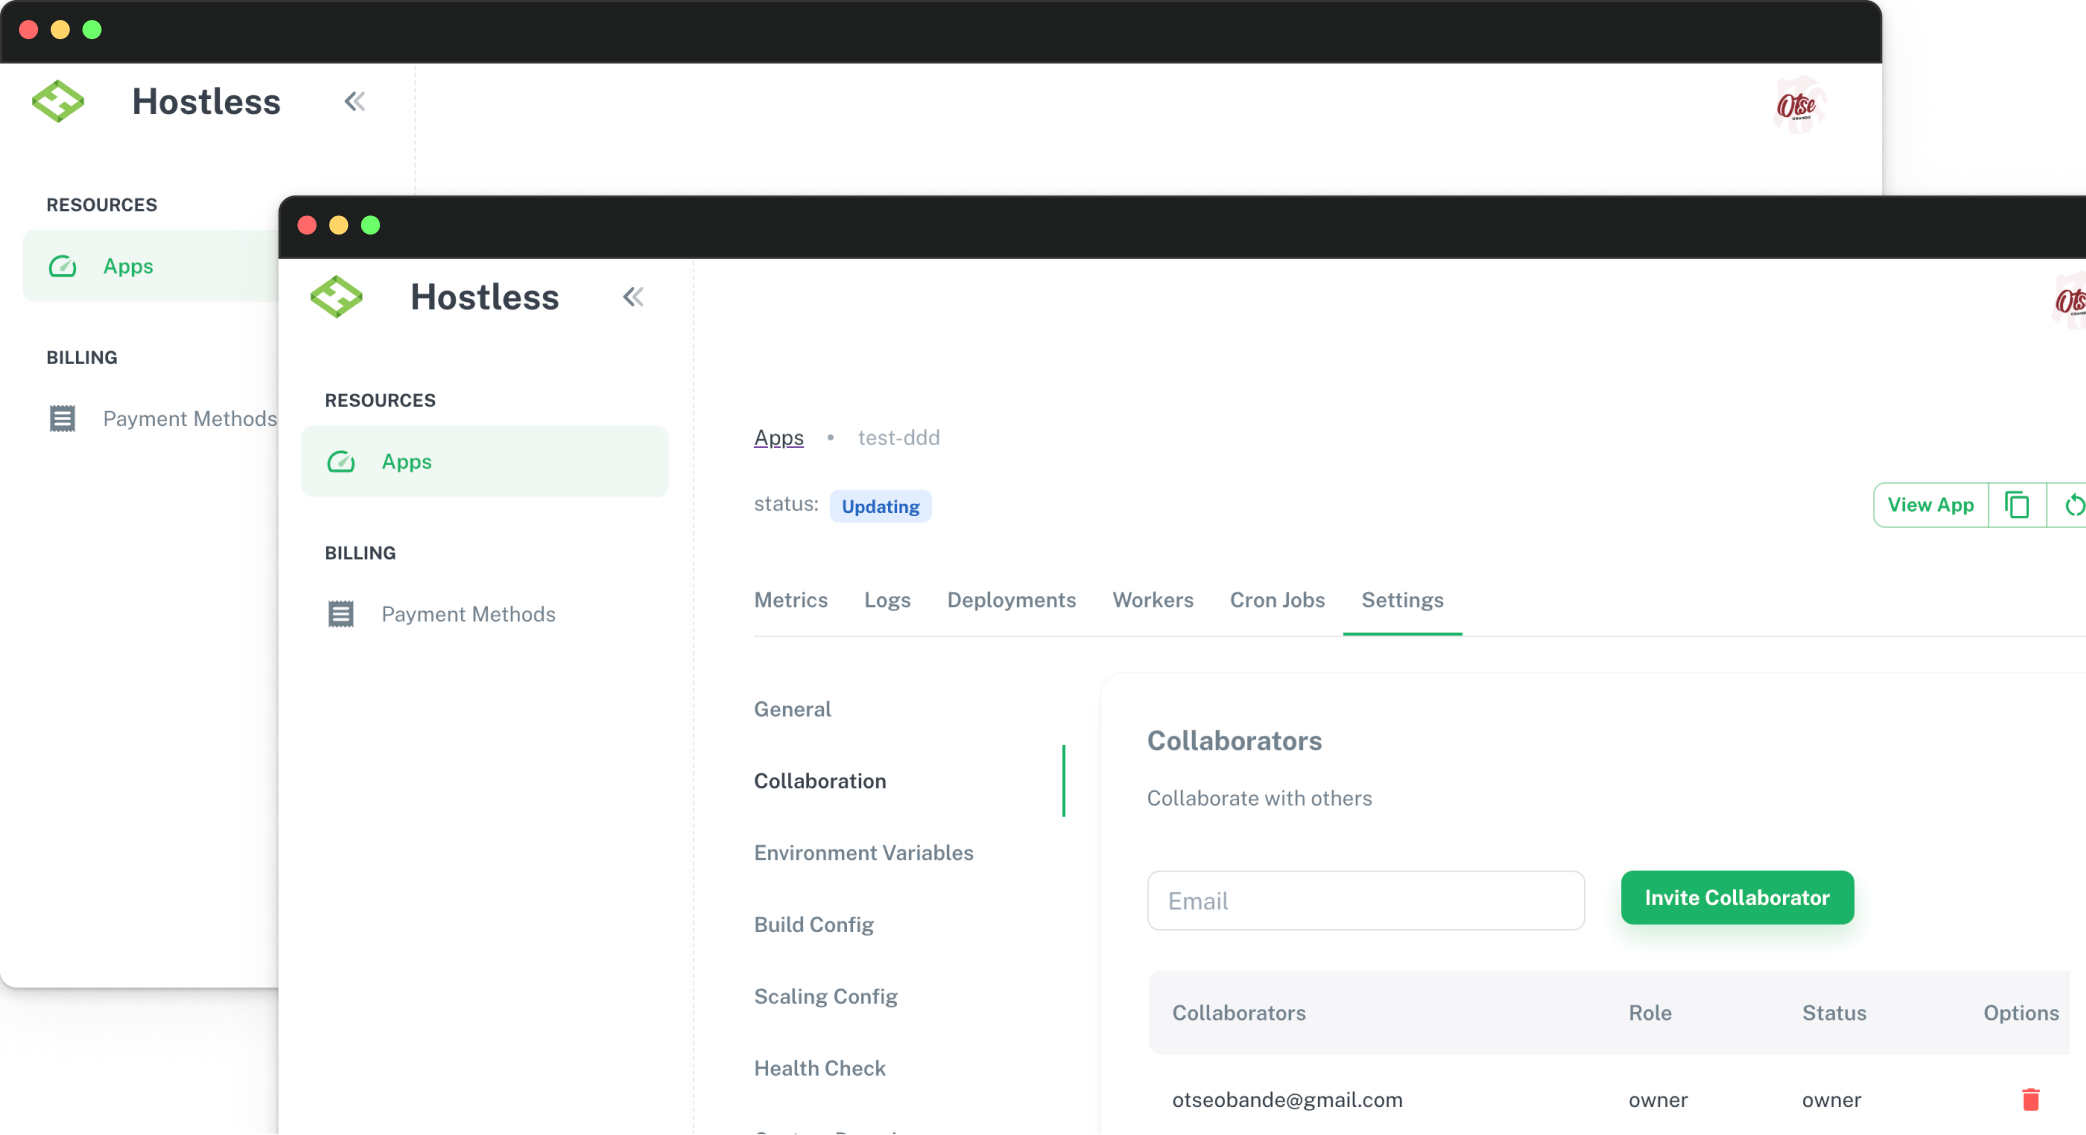Click the Hostless logo in the back window
This screenshot has width=2086, height=1135.
point(58,101)
